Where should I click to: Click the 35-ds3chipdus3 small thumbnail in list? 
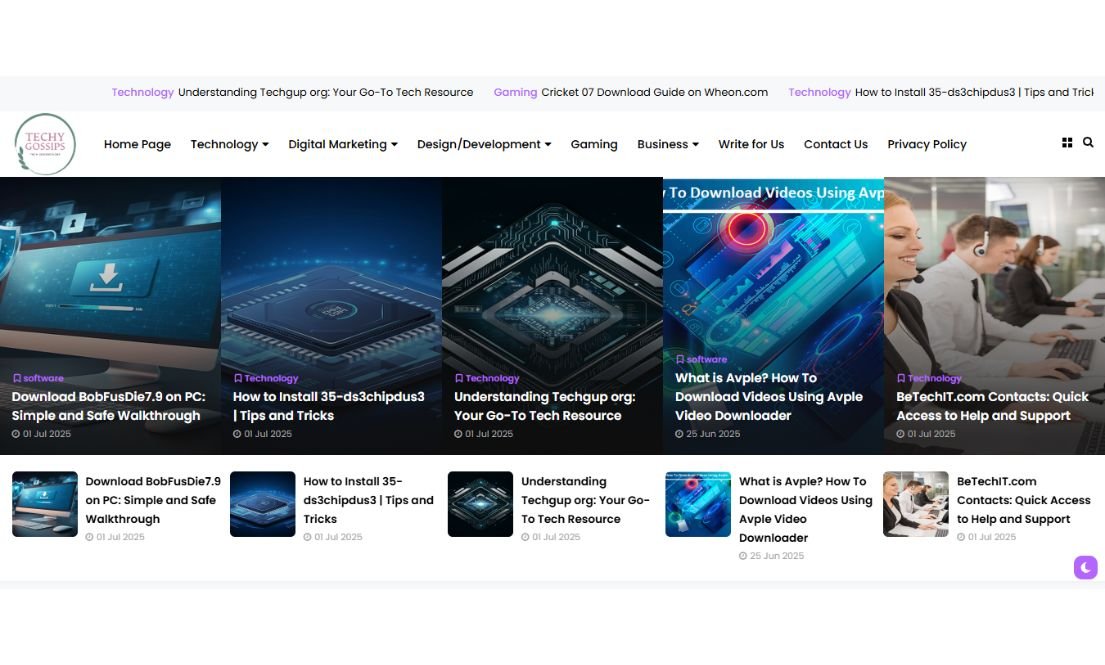click(x=263, y=504)
